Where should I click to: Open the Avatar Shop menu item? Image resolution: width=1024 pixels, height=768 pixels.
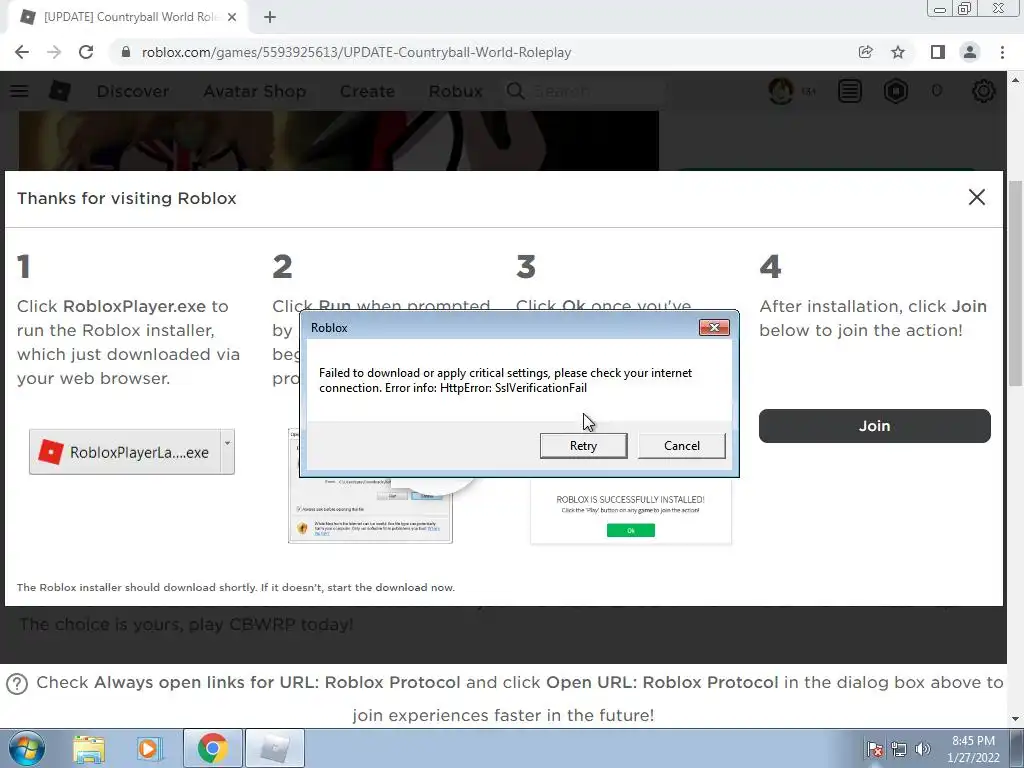(x=255, y=91)
